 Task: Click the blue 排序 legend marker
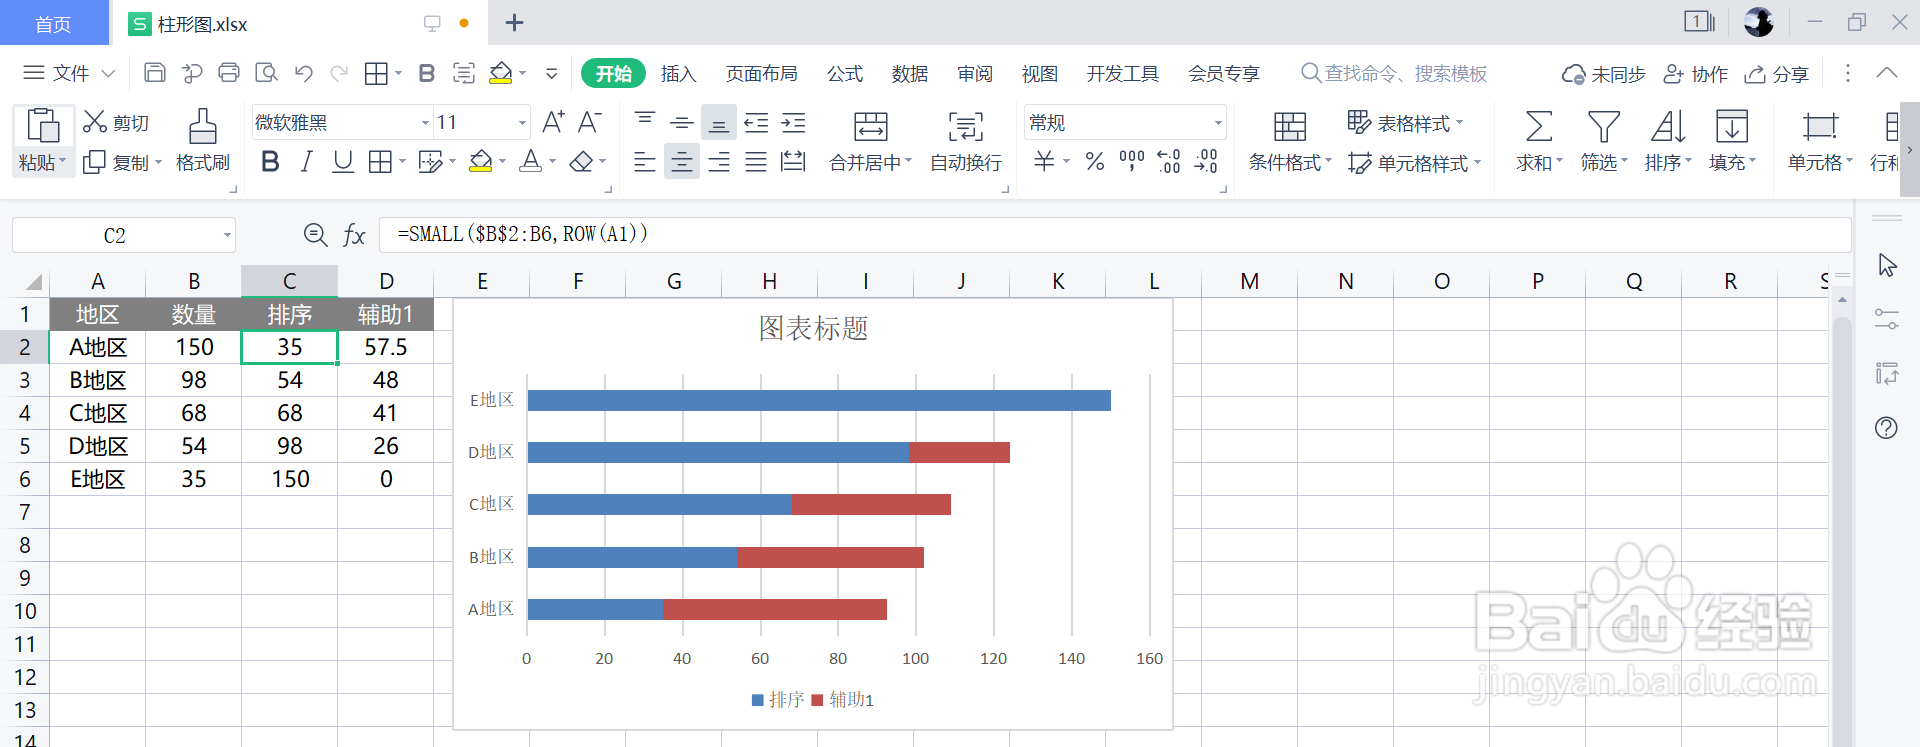tap(758, 700)
